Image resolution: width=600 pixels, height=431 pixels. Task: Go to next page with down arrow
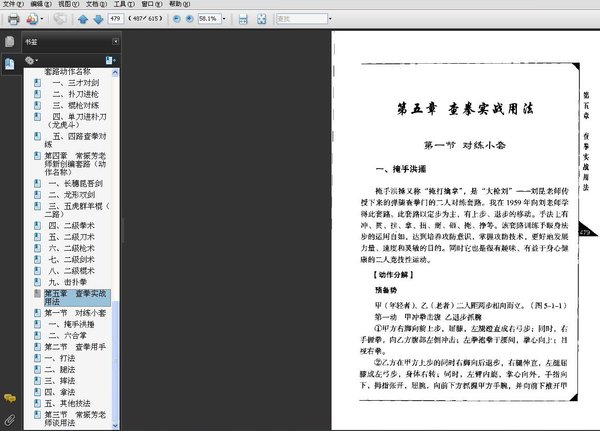98,19
